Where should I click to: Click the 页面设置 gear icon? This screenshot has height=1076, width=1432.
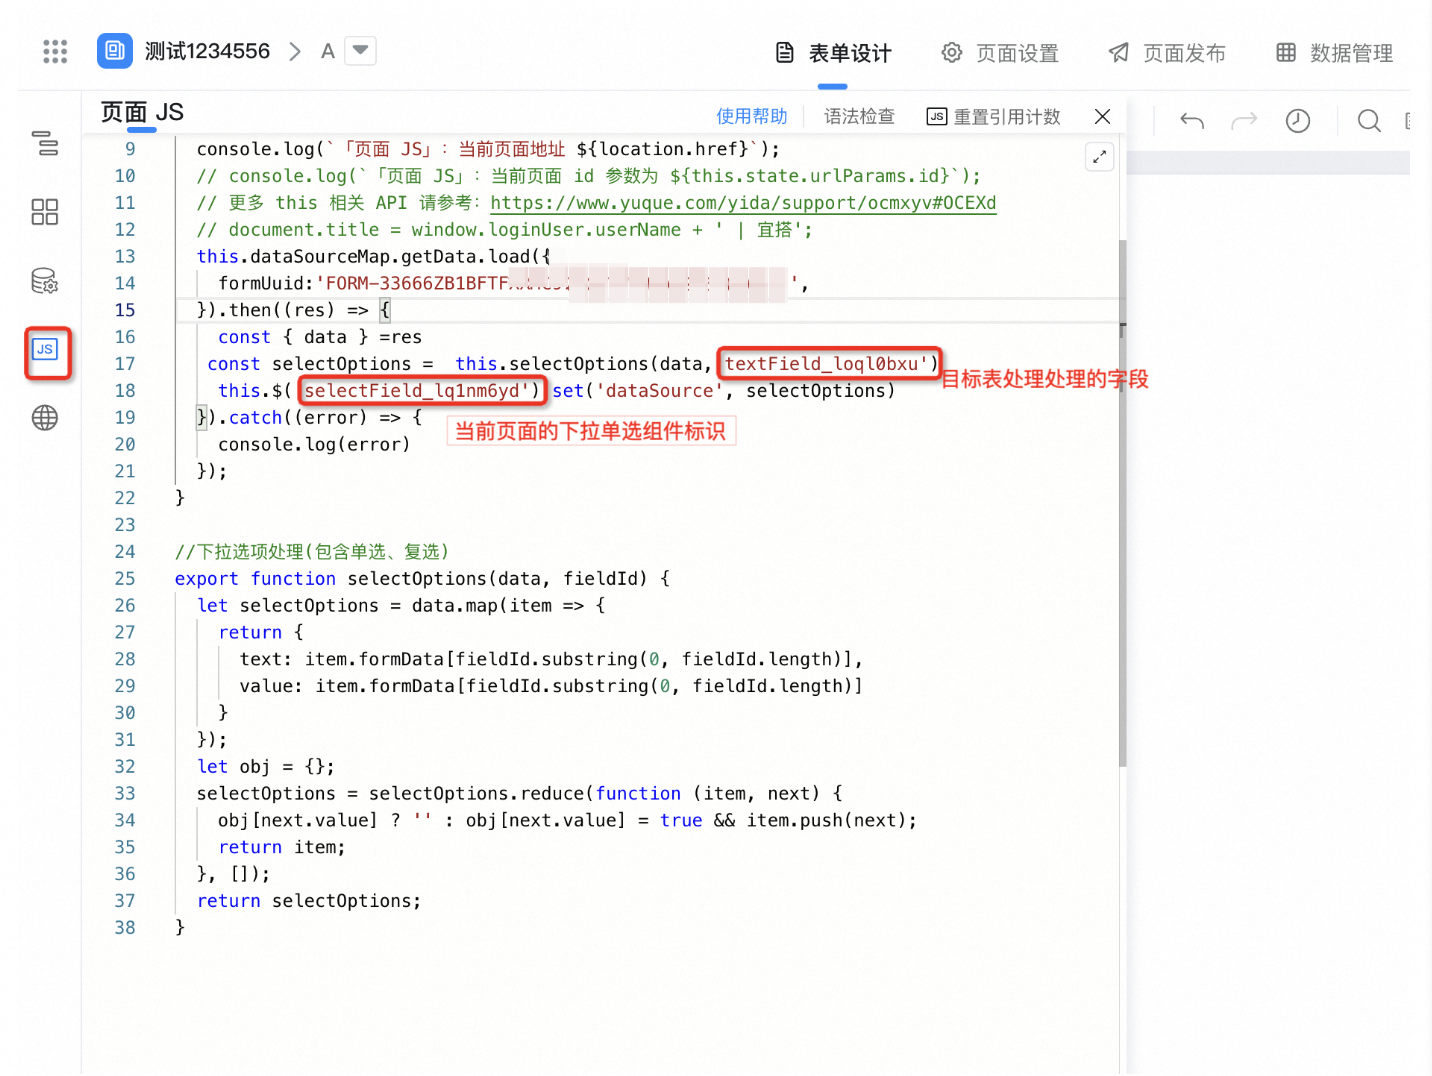point(952,53)
